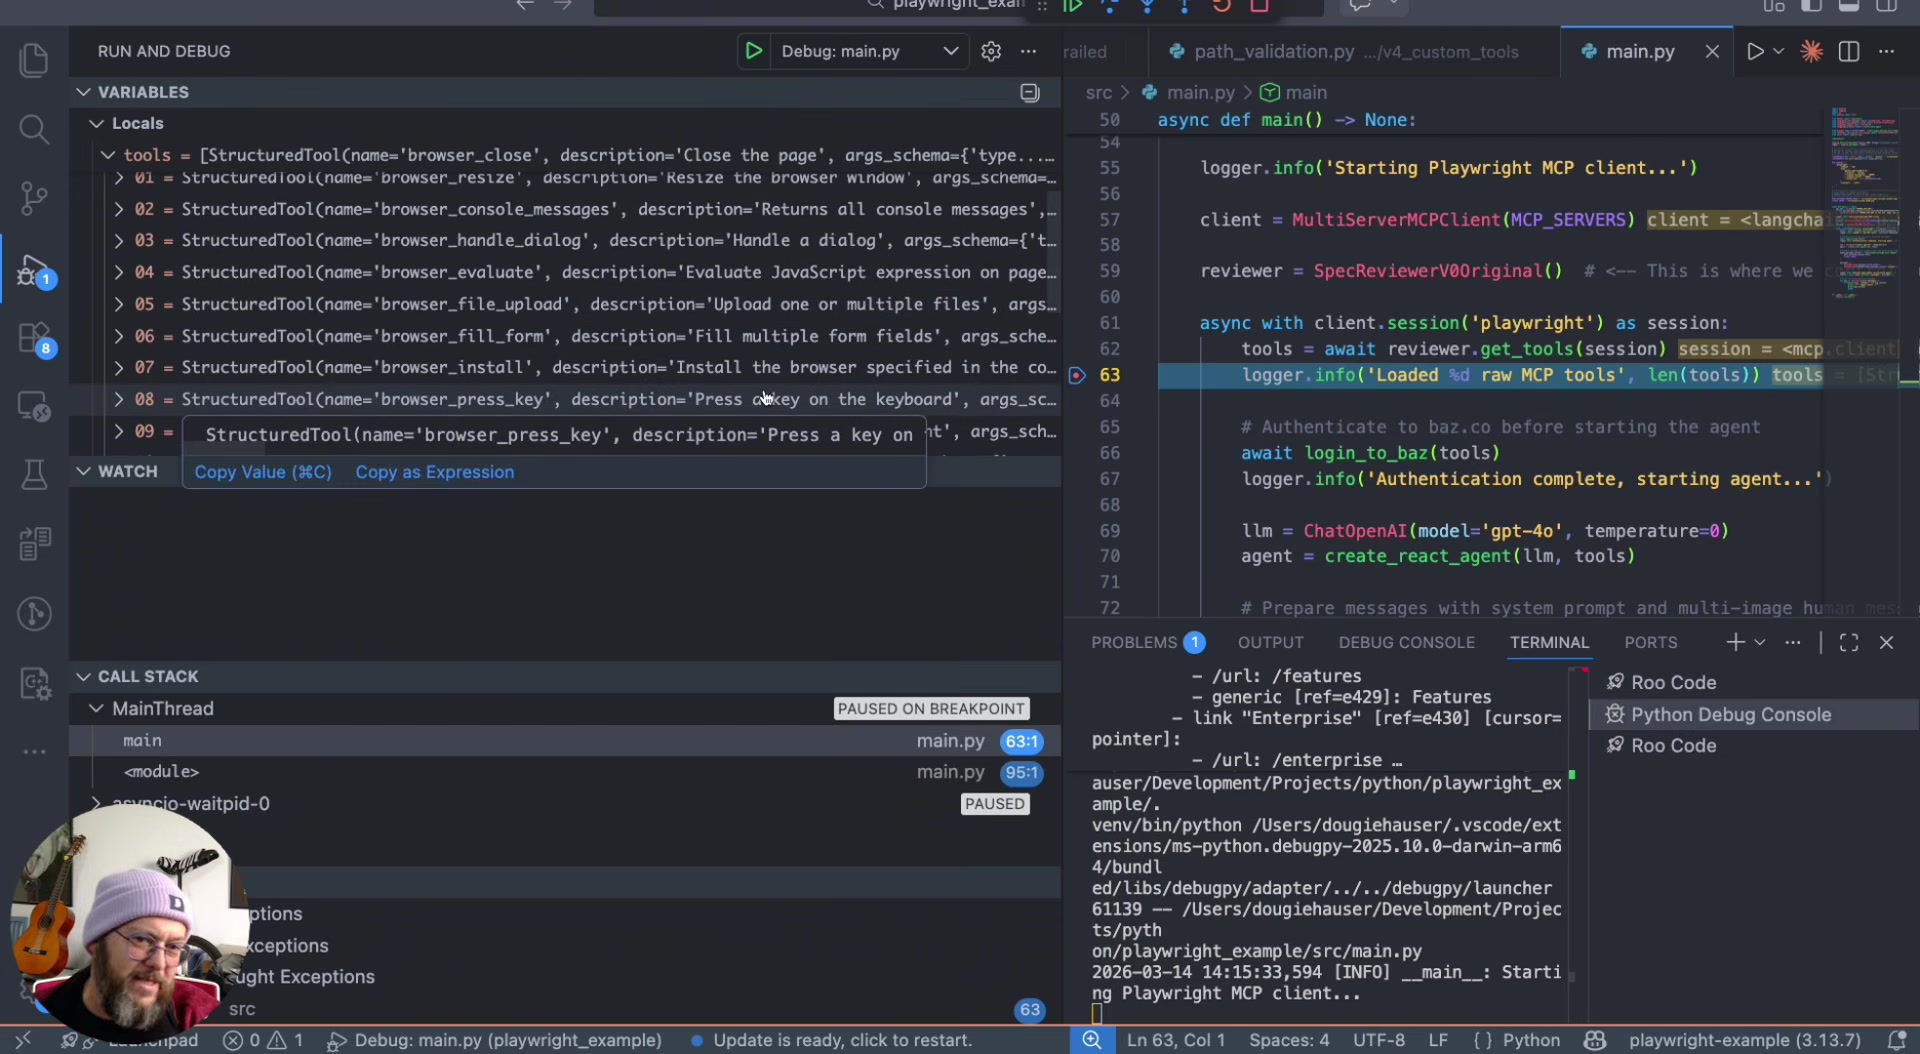
Task: Toggle the Collapse All variables icon
Action: click(x=1029, y=92)
